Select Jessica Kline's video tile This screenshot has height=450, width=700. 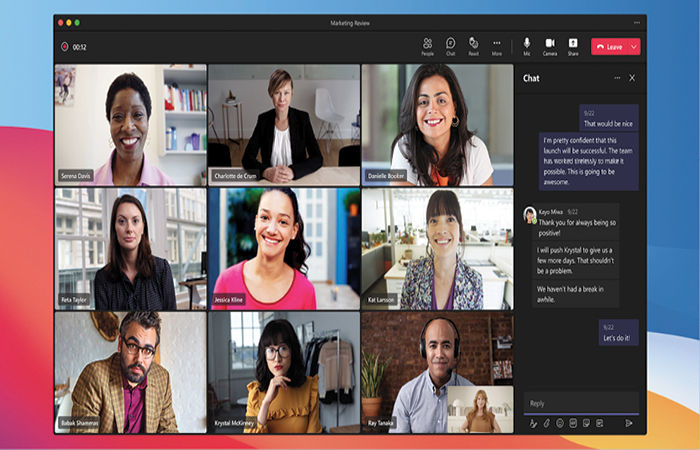283,249
